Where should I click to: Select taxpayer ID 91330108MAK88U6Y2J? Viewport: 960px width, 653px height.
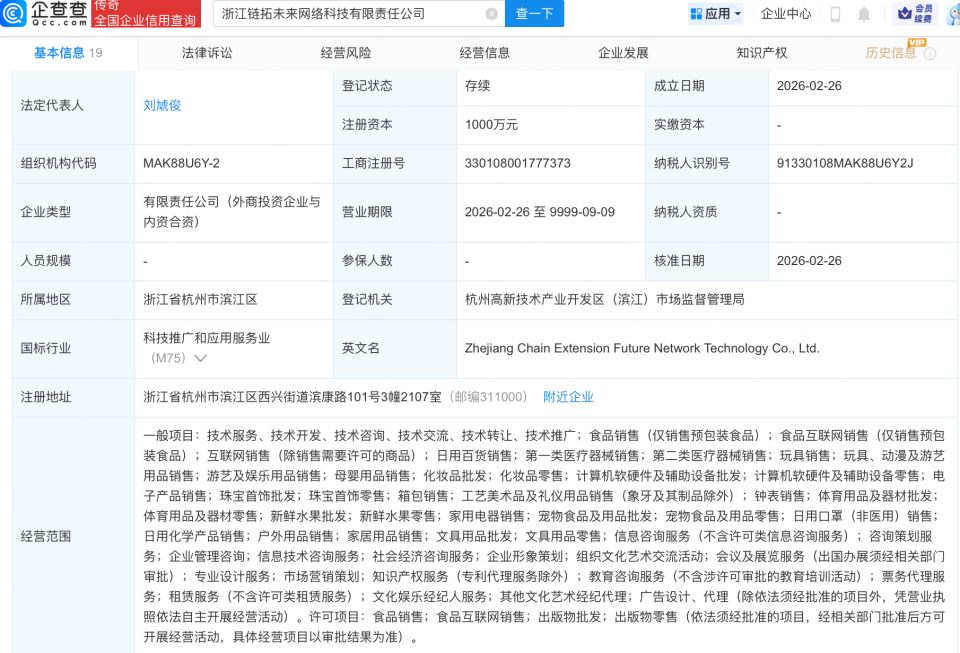coord(844,163)
